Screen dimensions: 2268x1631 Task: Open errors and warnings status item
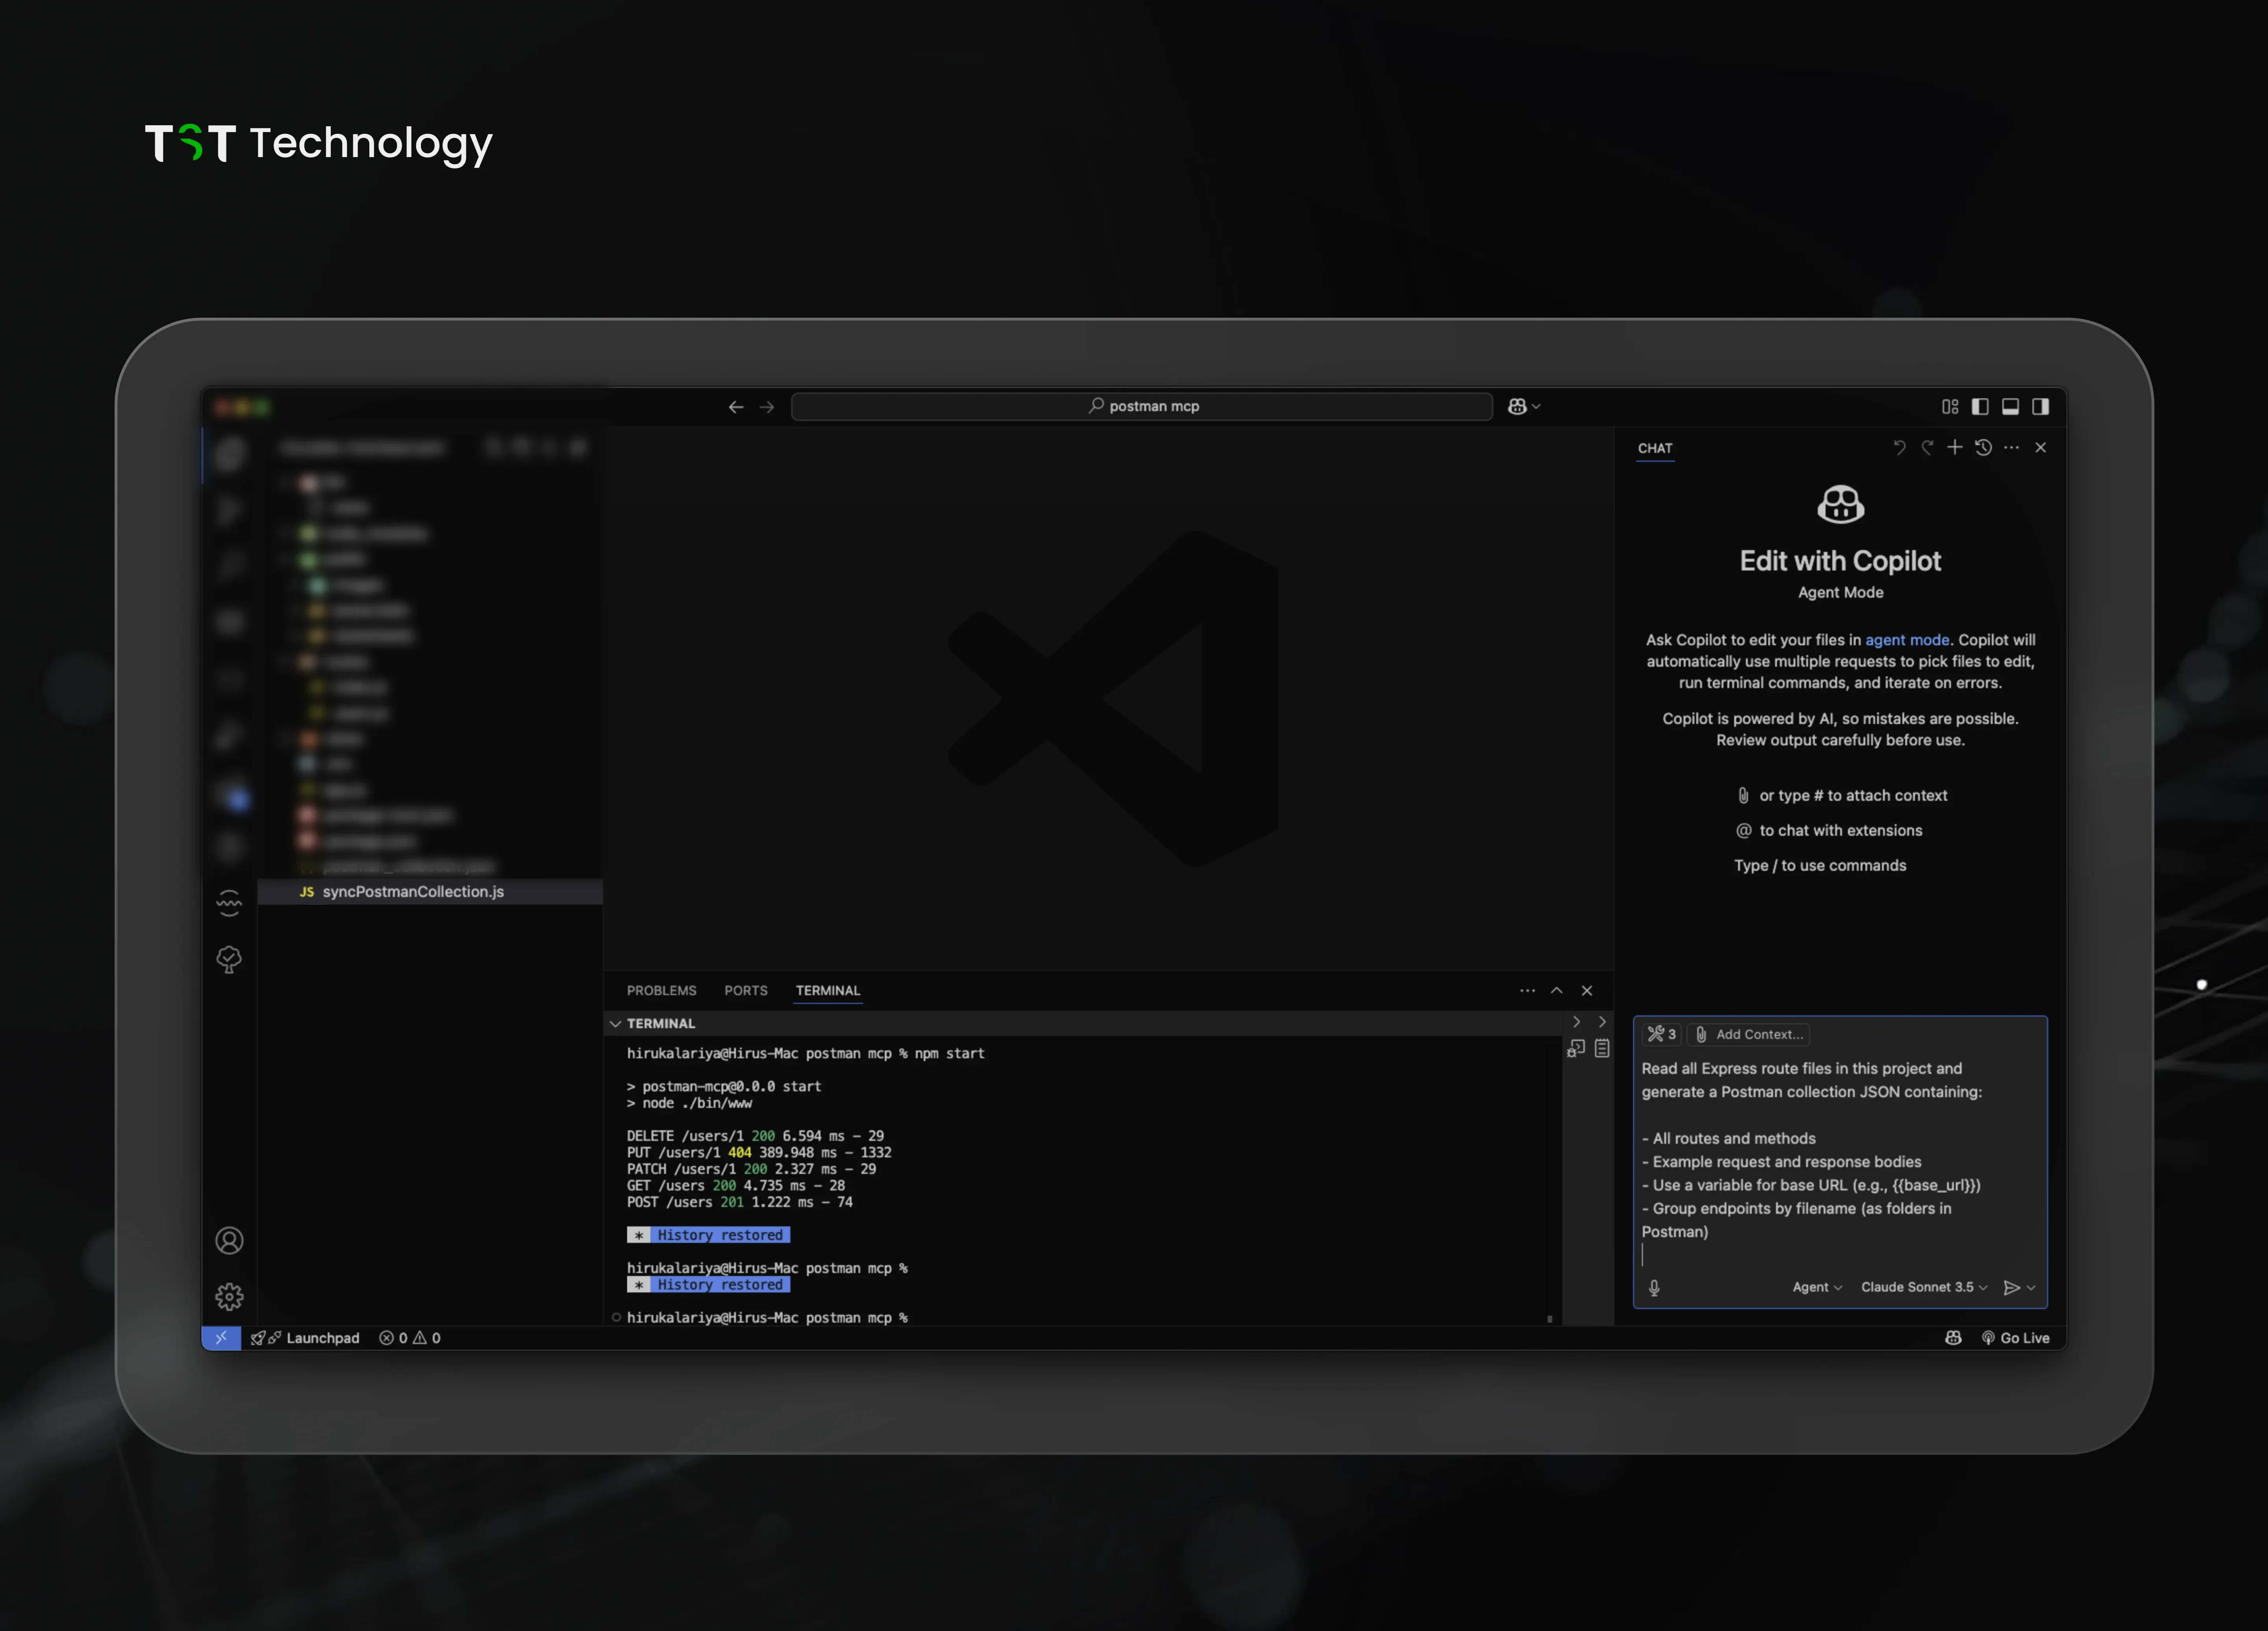tap(410, 1338)
